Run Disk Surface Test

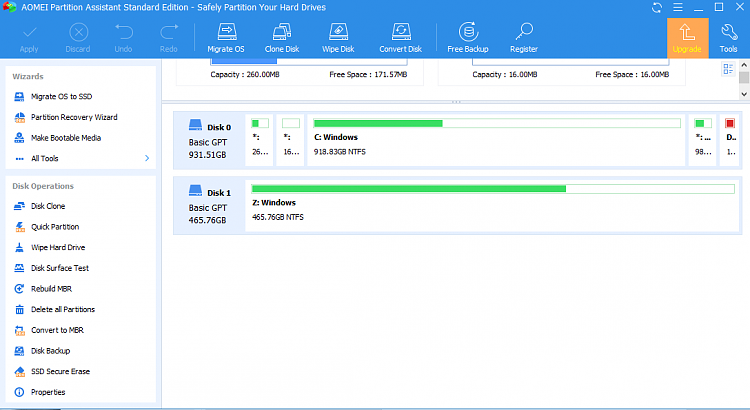point(52,268)
